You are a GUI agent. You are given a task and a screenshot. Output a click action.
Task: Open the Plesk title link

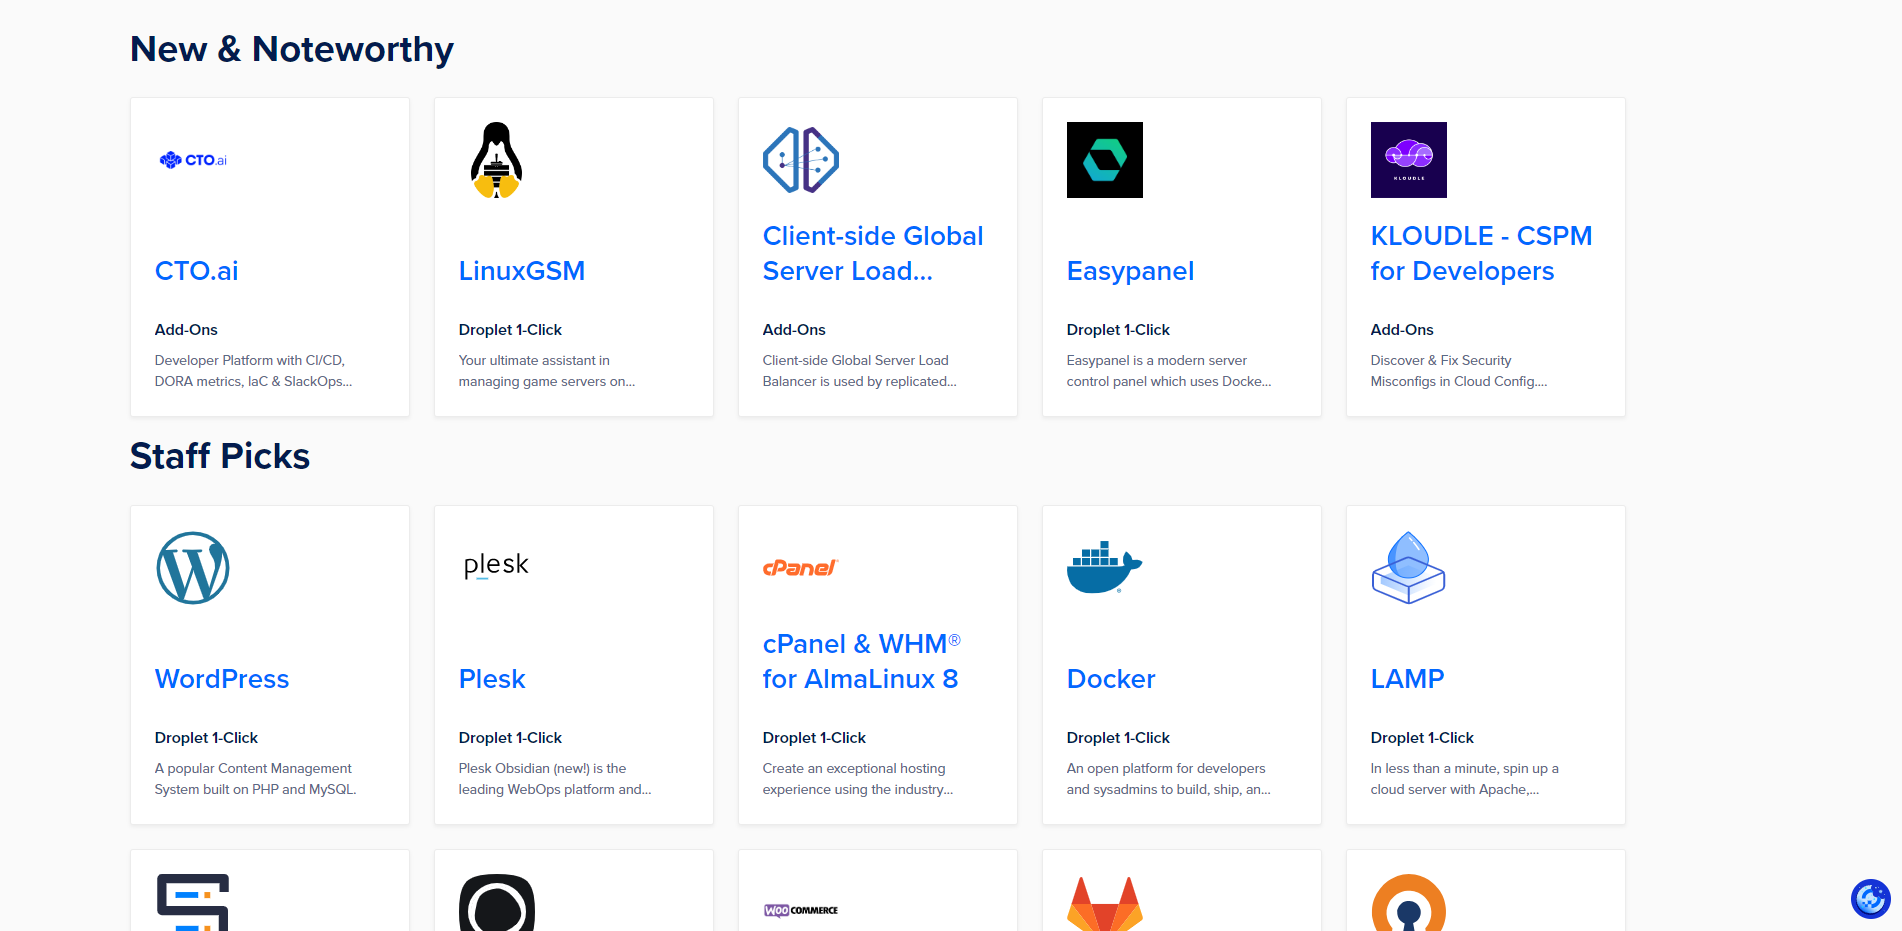[x=492, y=679]
